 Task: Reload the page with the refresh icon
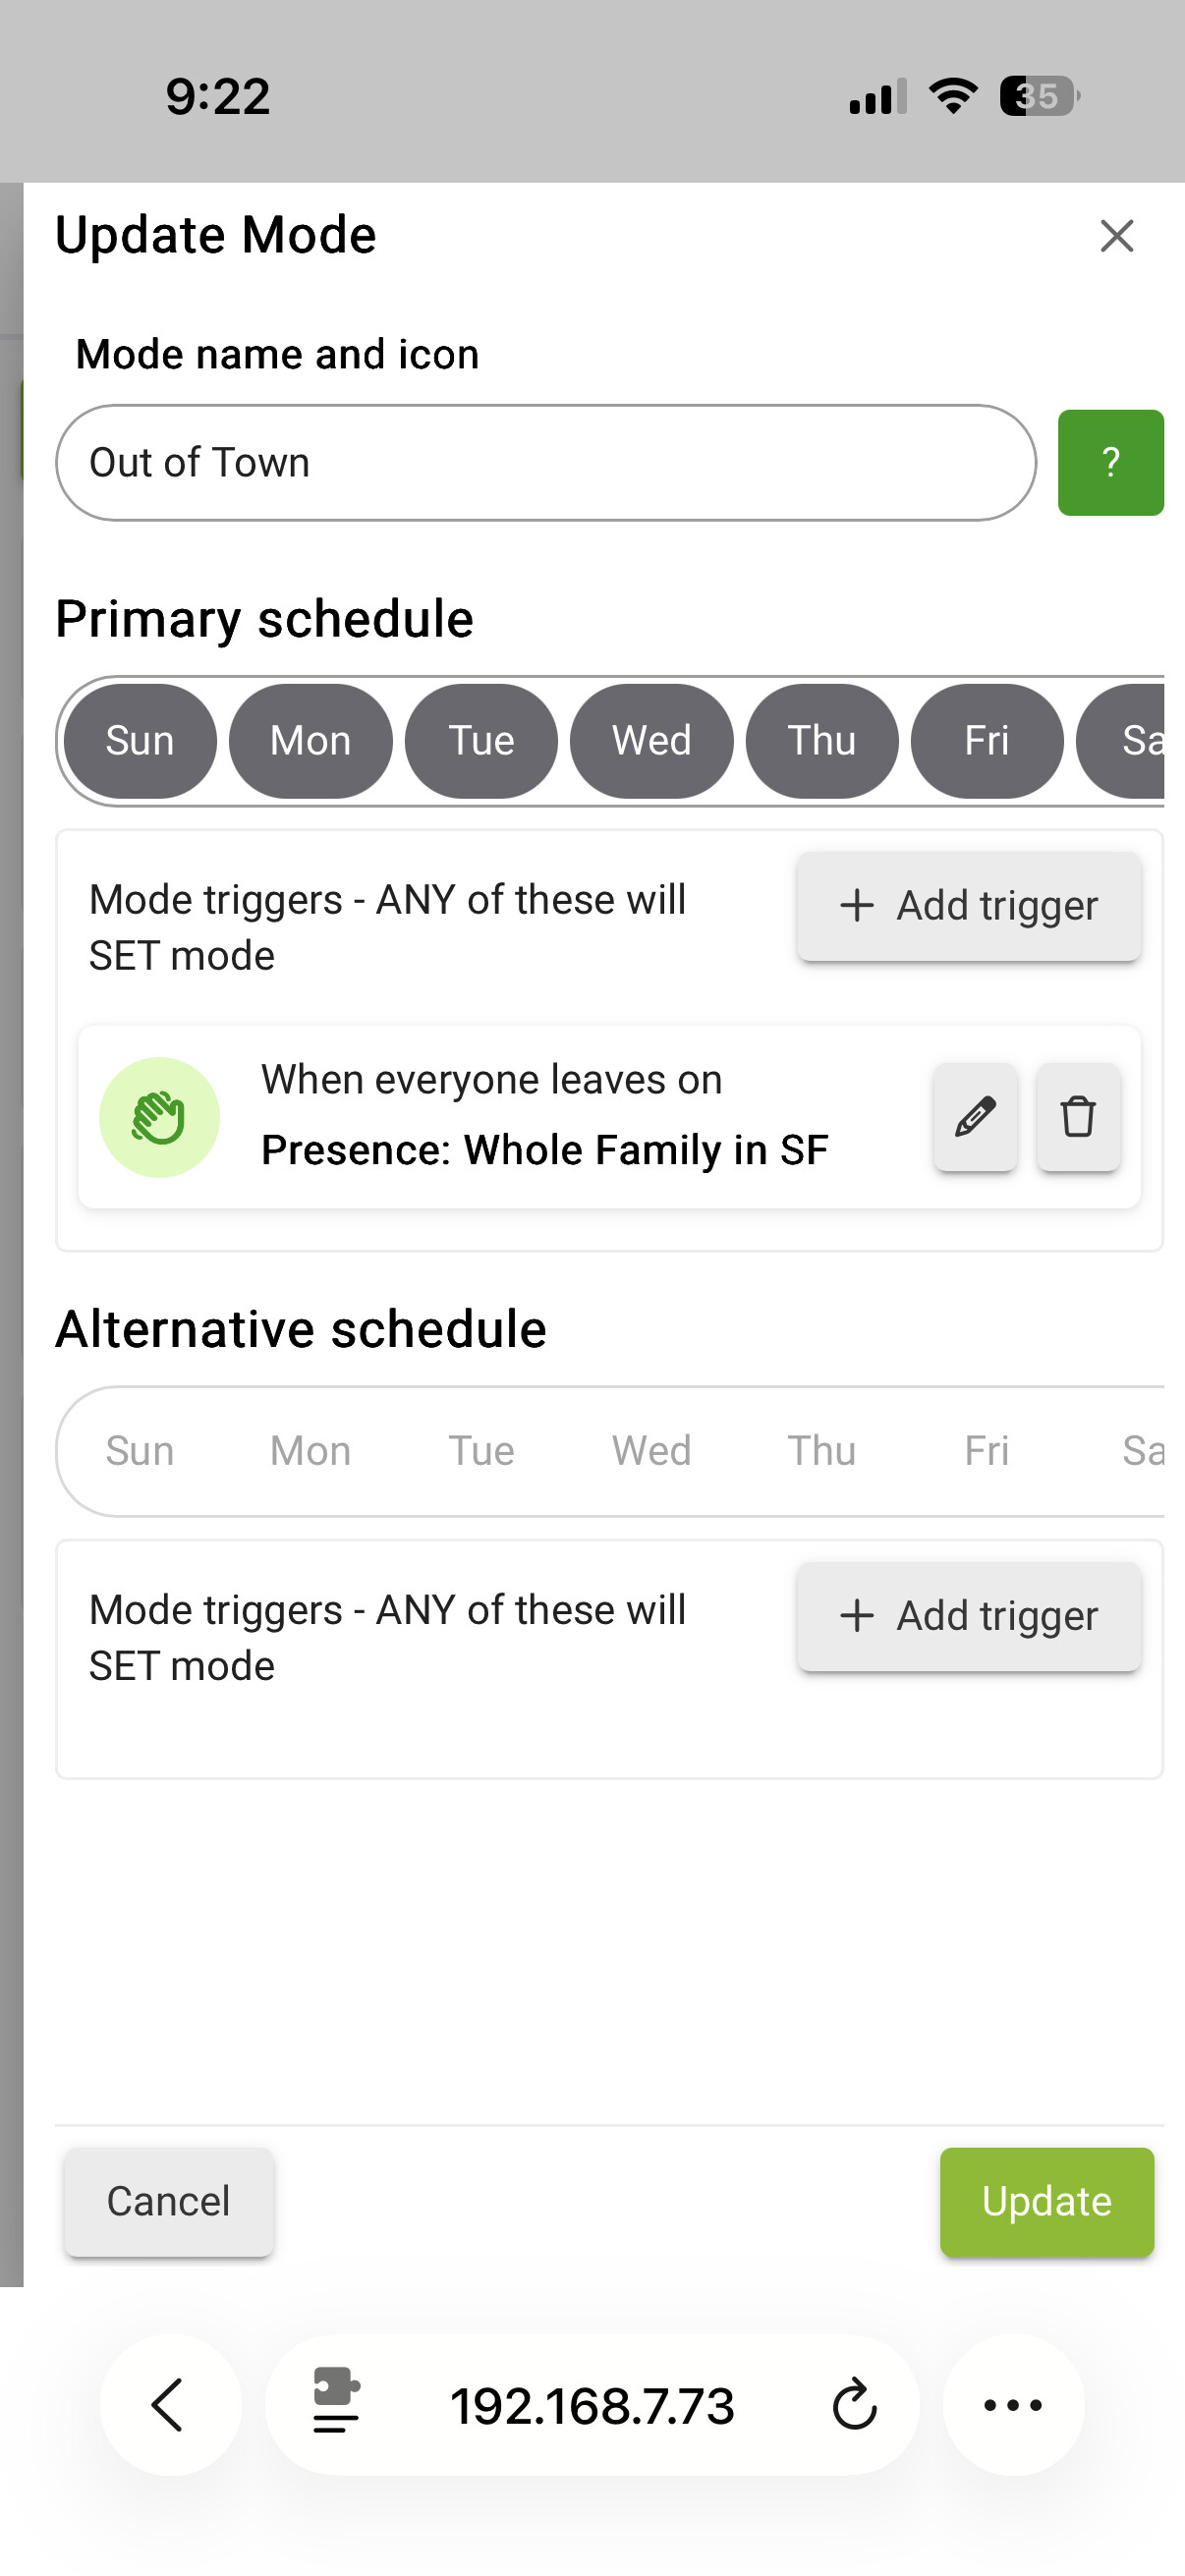point(854,2405)
